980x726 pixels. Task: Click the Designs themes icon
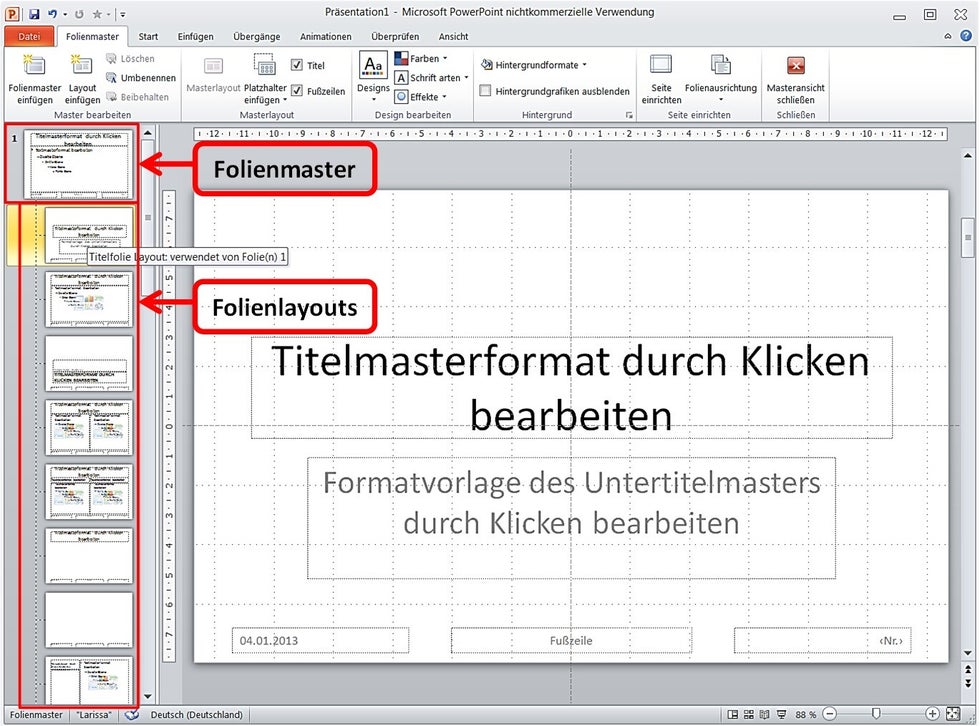click(373, 64)
